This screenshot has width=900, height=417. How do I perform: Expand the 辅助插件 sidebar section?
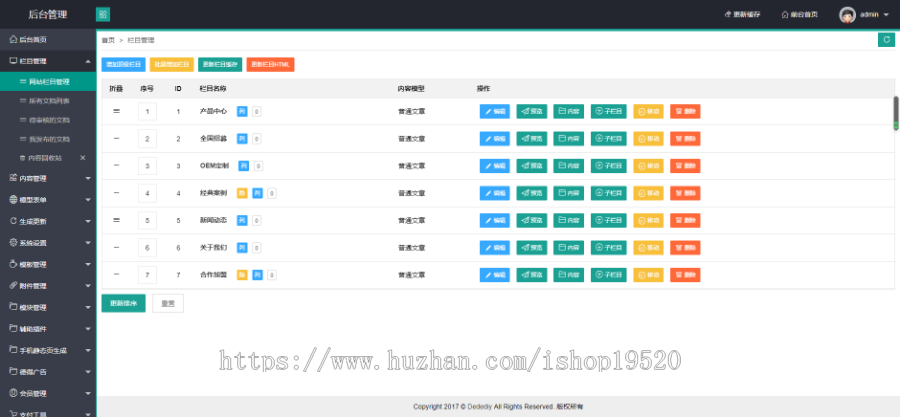click(x=88, y=329)
